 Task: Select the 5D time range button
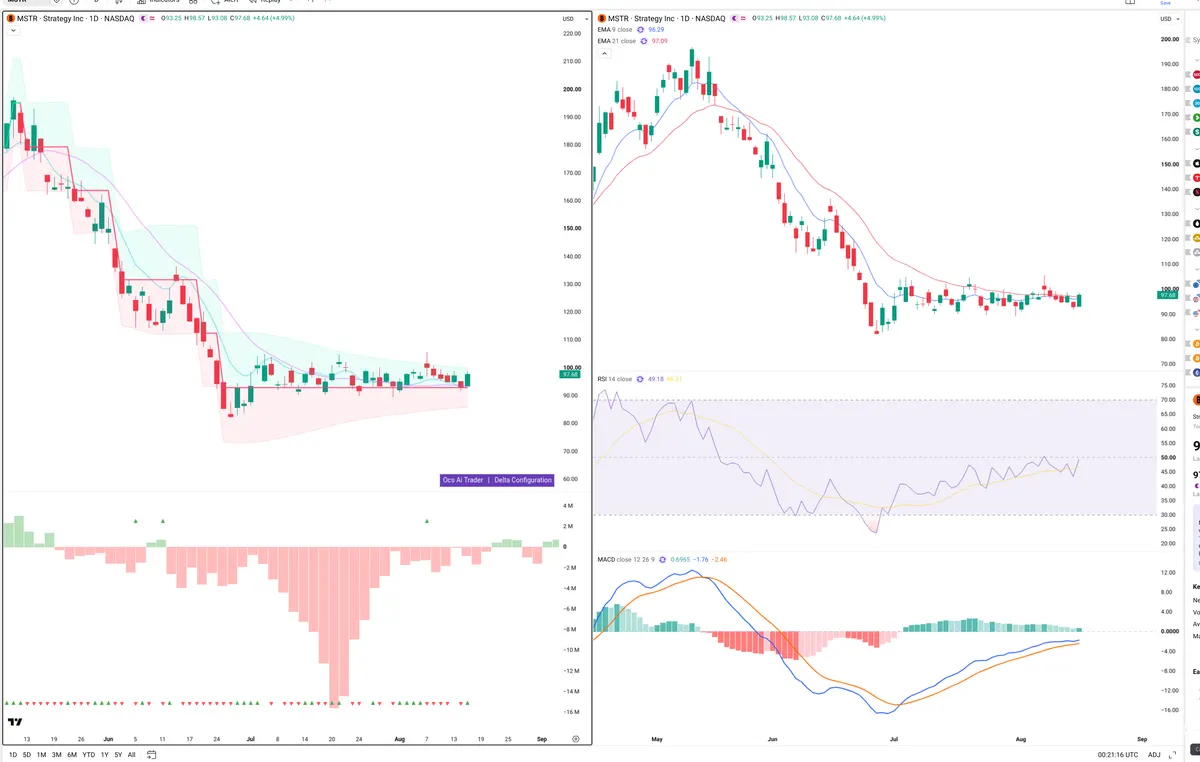point(27,755)
